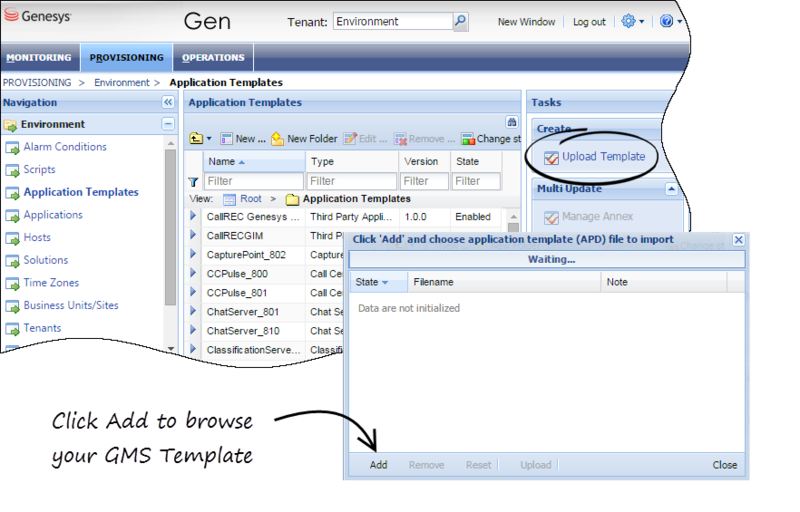Click the folder up toolbar icon
This screenshot has width=800, height=512.
(196, 138)
